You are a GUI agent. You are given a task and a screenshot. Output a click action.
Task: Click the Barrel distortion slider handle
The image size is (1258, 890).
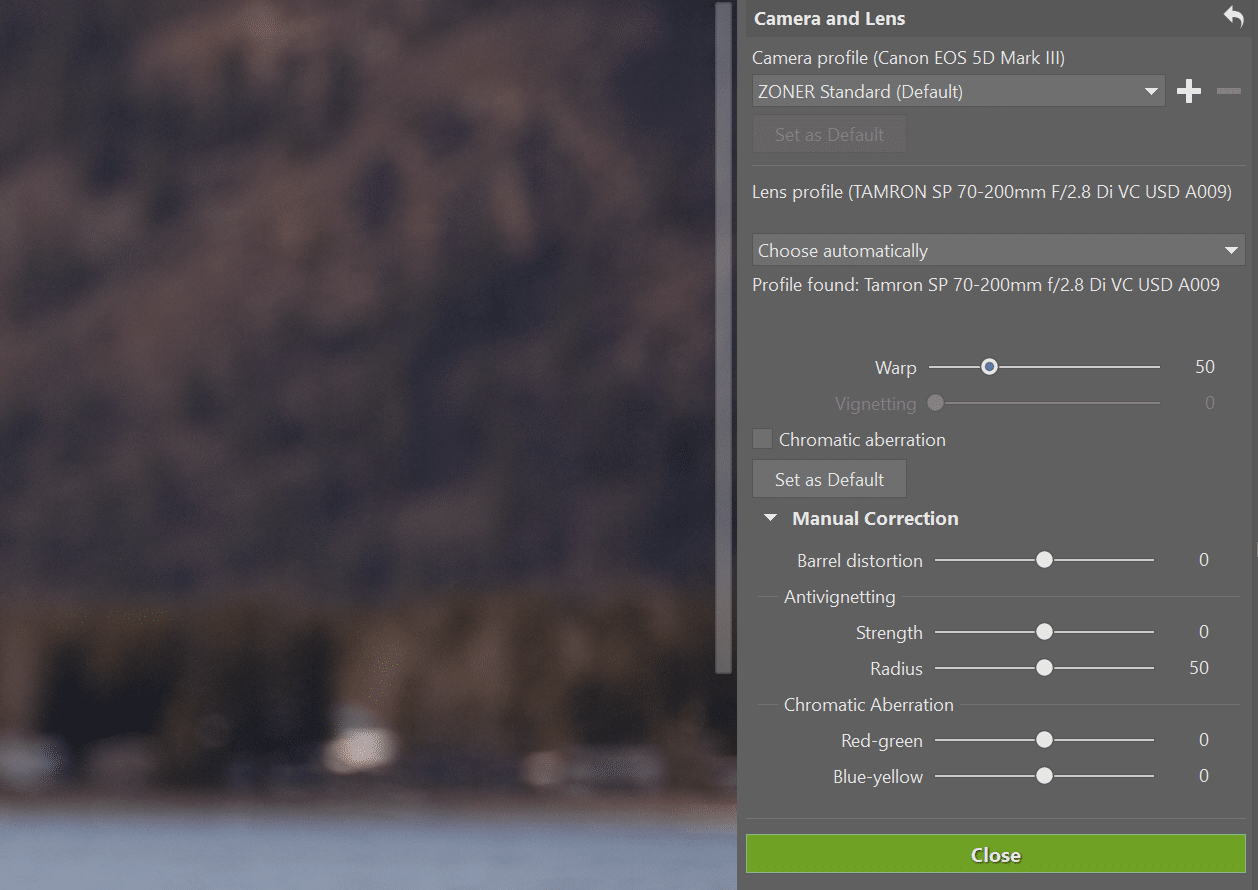point(1044,560)
